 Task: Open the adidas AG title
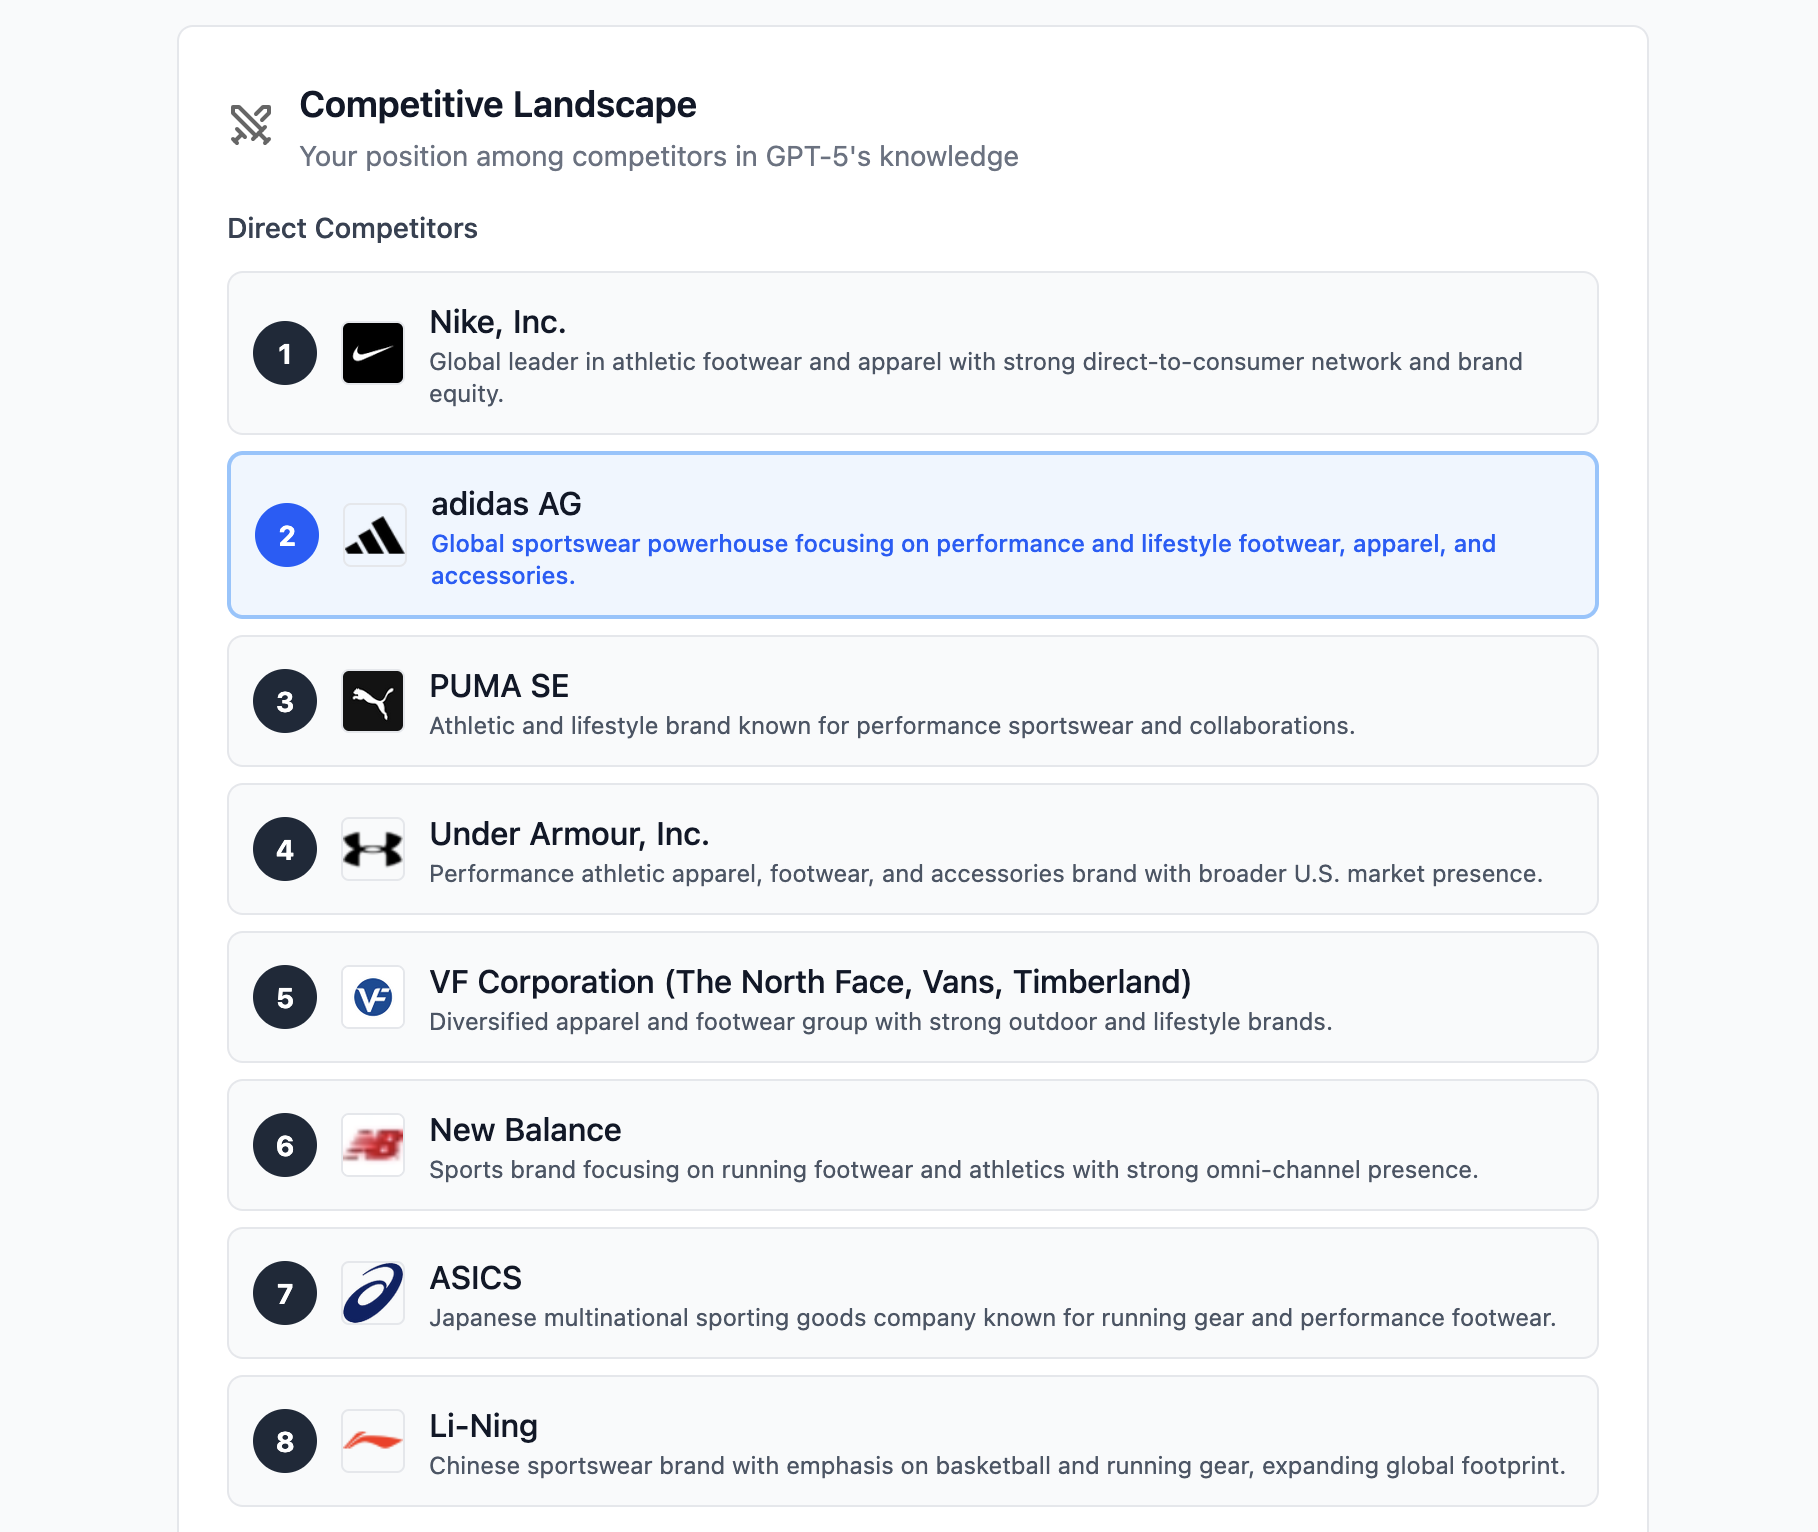tap(506, 504)
